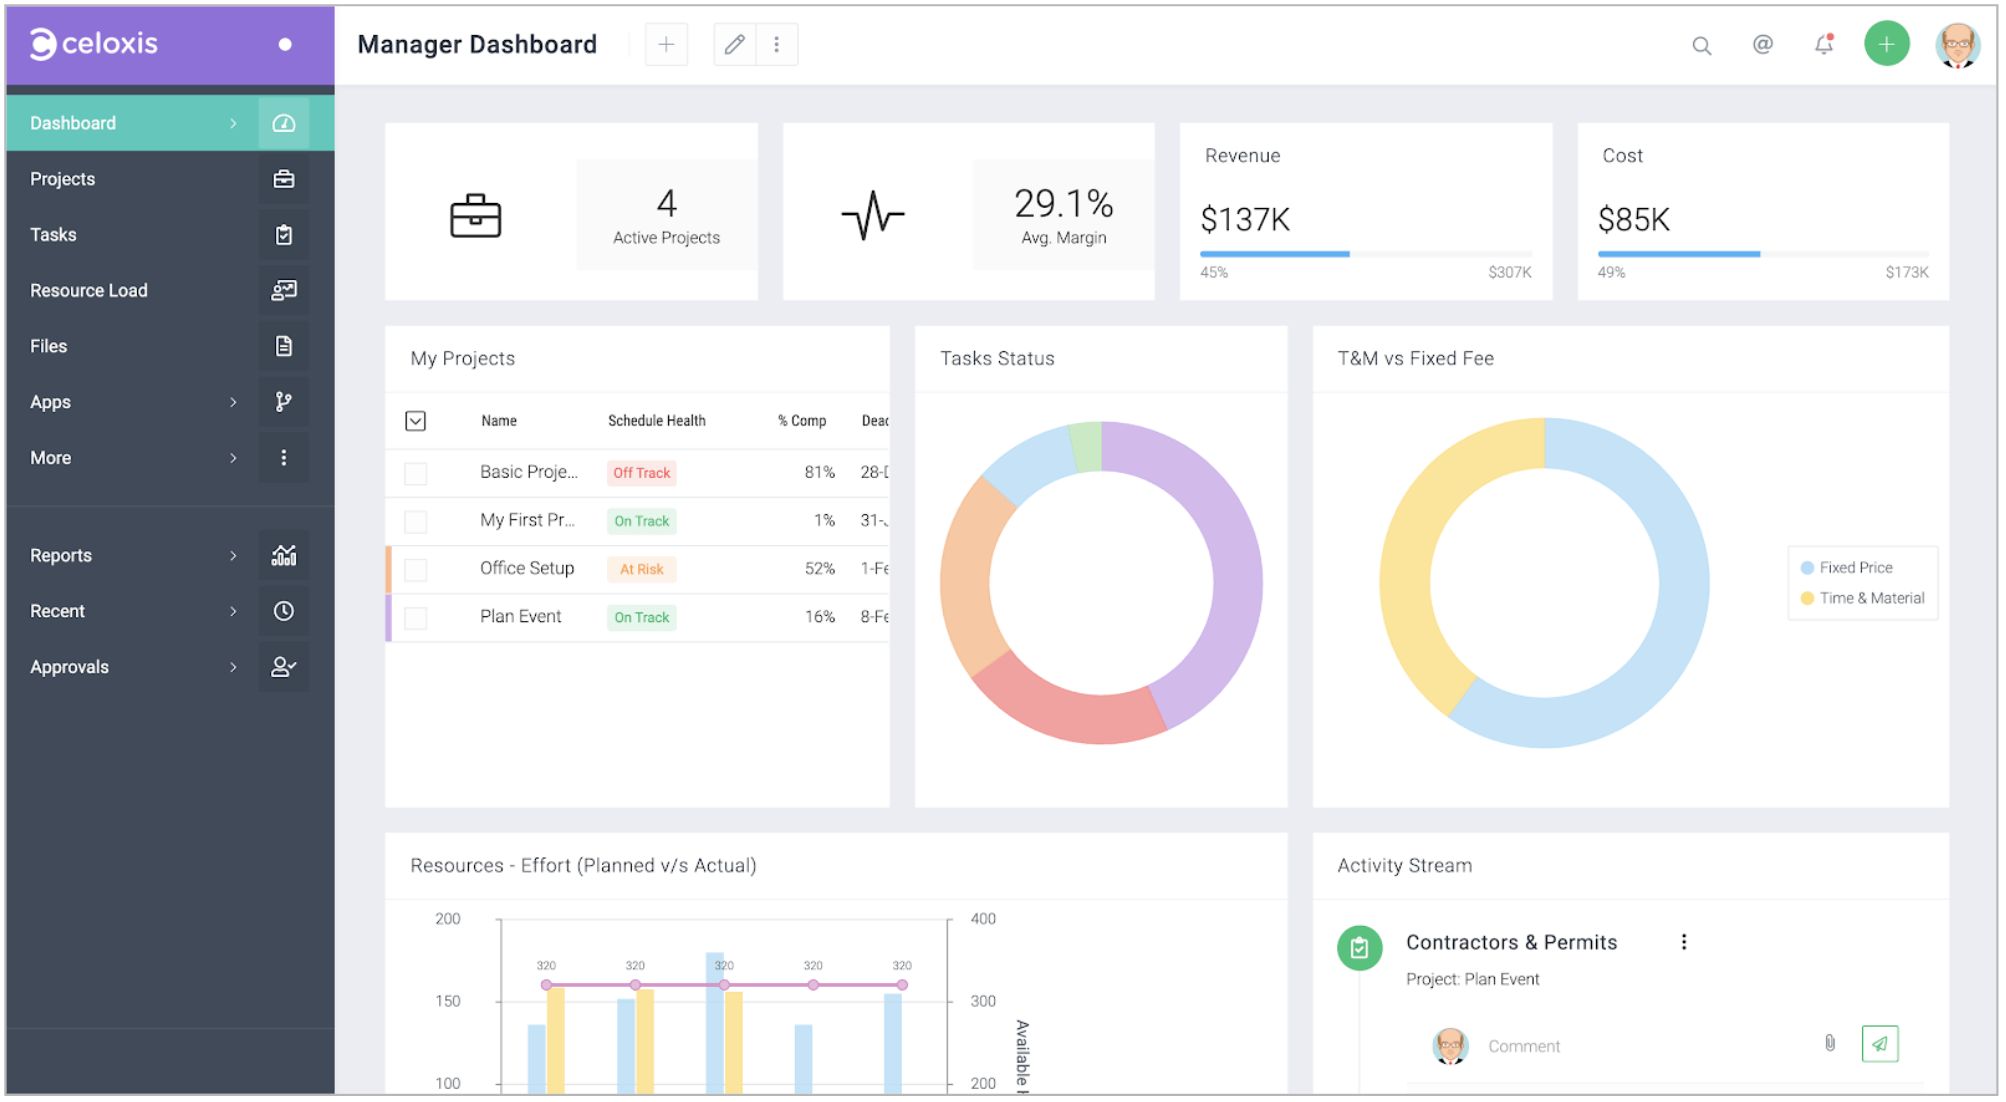Click the paperclip attachment icon

tap(1829, 1043)
